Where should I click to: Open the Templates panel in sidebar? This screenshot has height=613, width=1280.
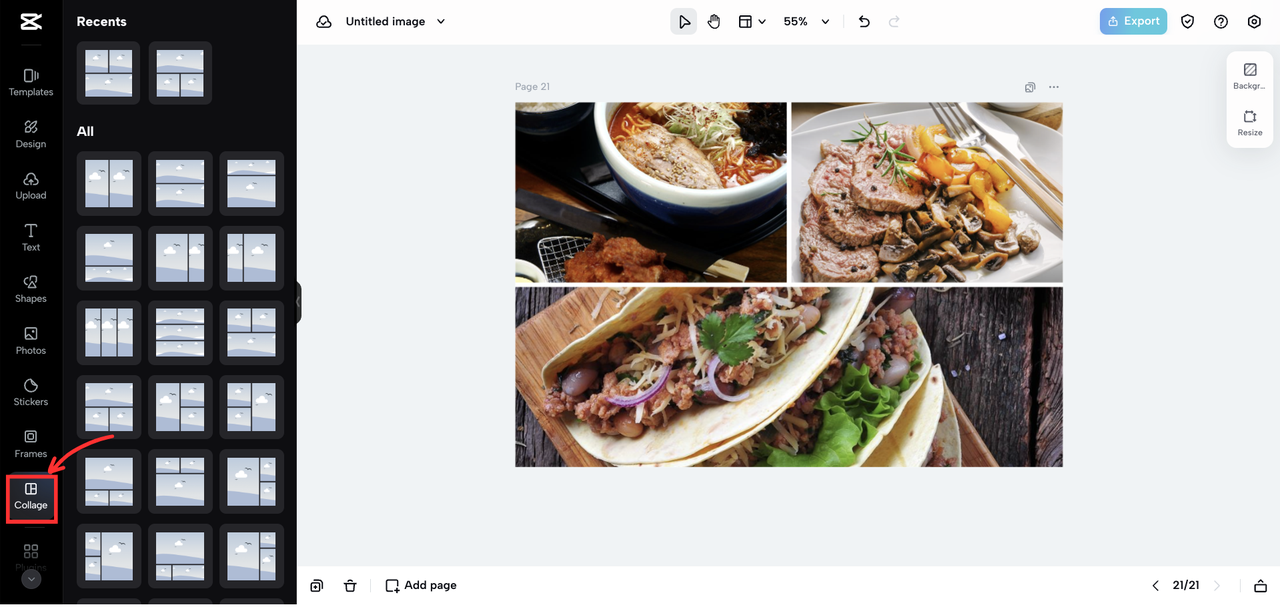(x=31, y=82)
